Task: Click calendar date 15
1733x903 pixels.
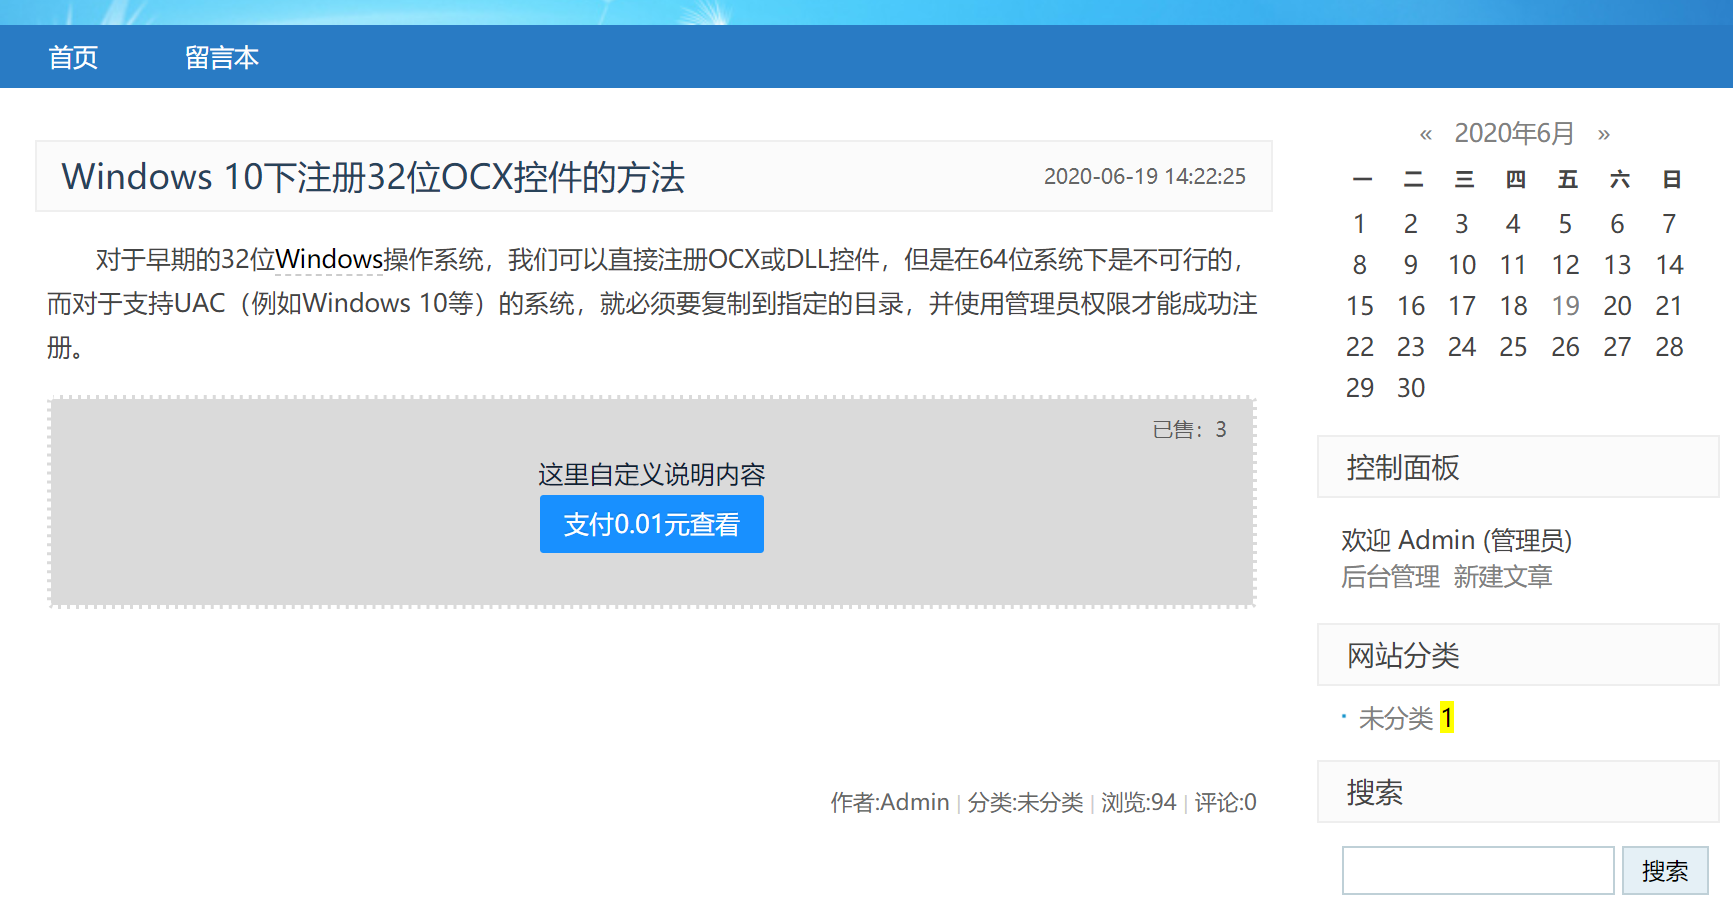Action: pyautogui.click(x=1359, y=306)
